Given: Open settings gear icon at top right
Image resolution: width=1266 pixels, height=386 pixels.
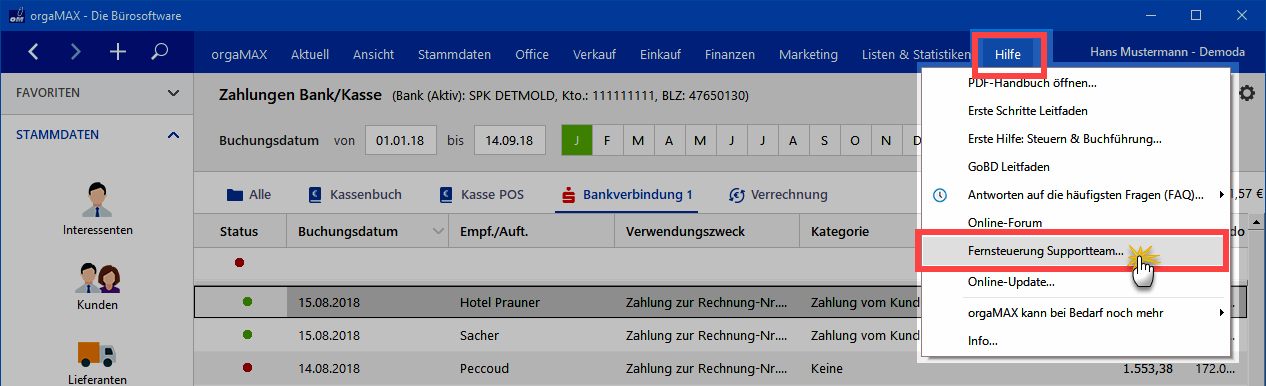Looking at the screenshot, I should [x=1247, y=93].
